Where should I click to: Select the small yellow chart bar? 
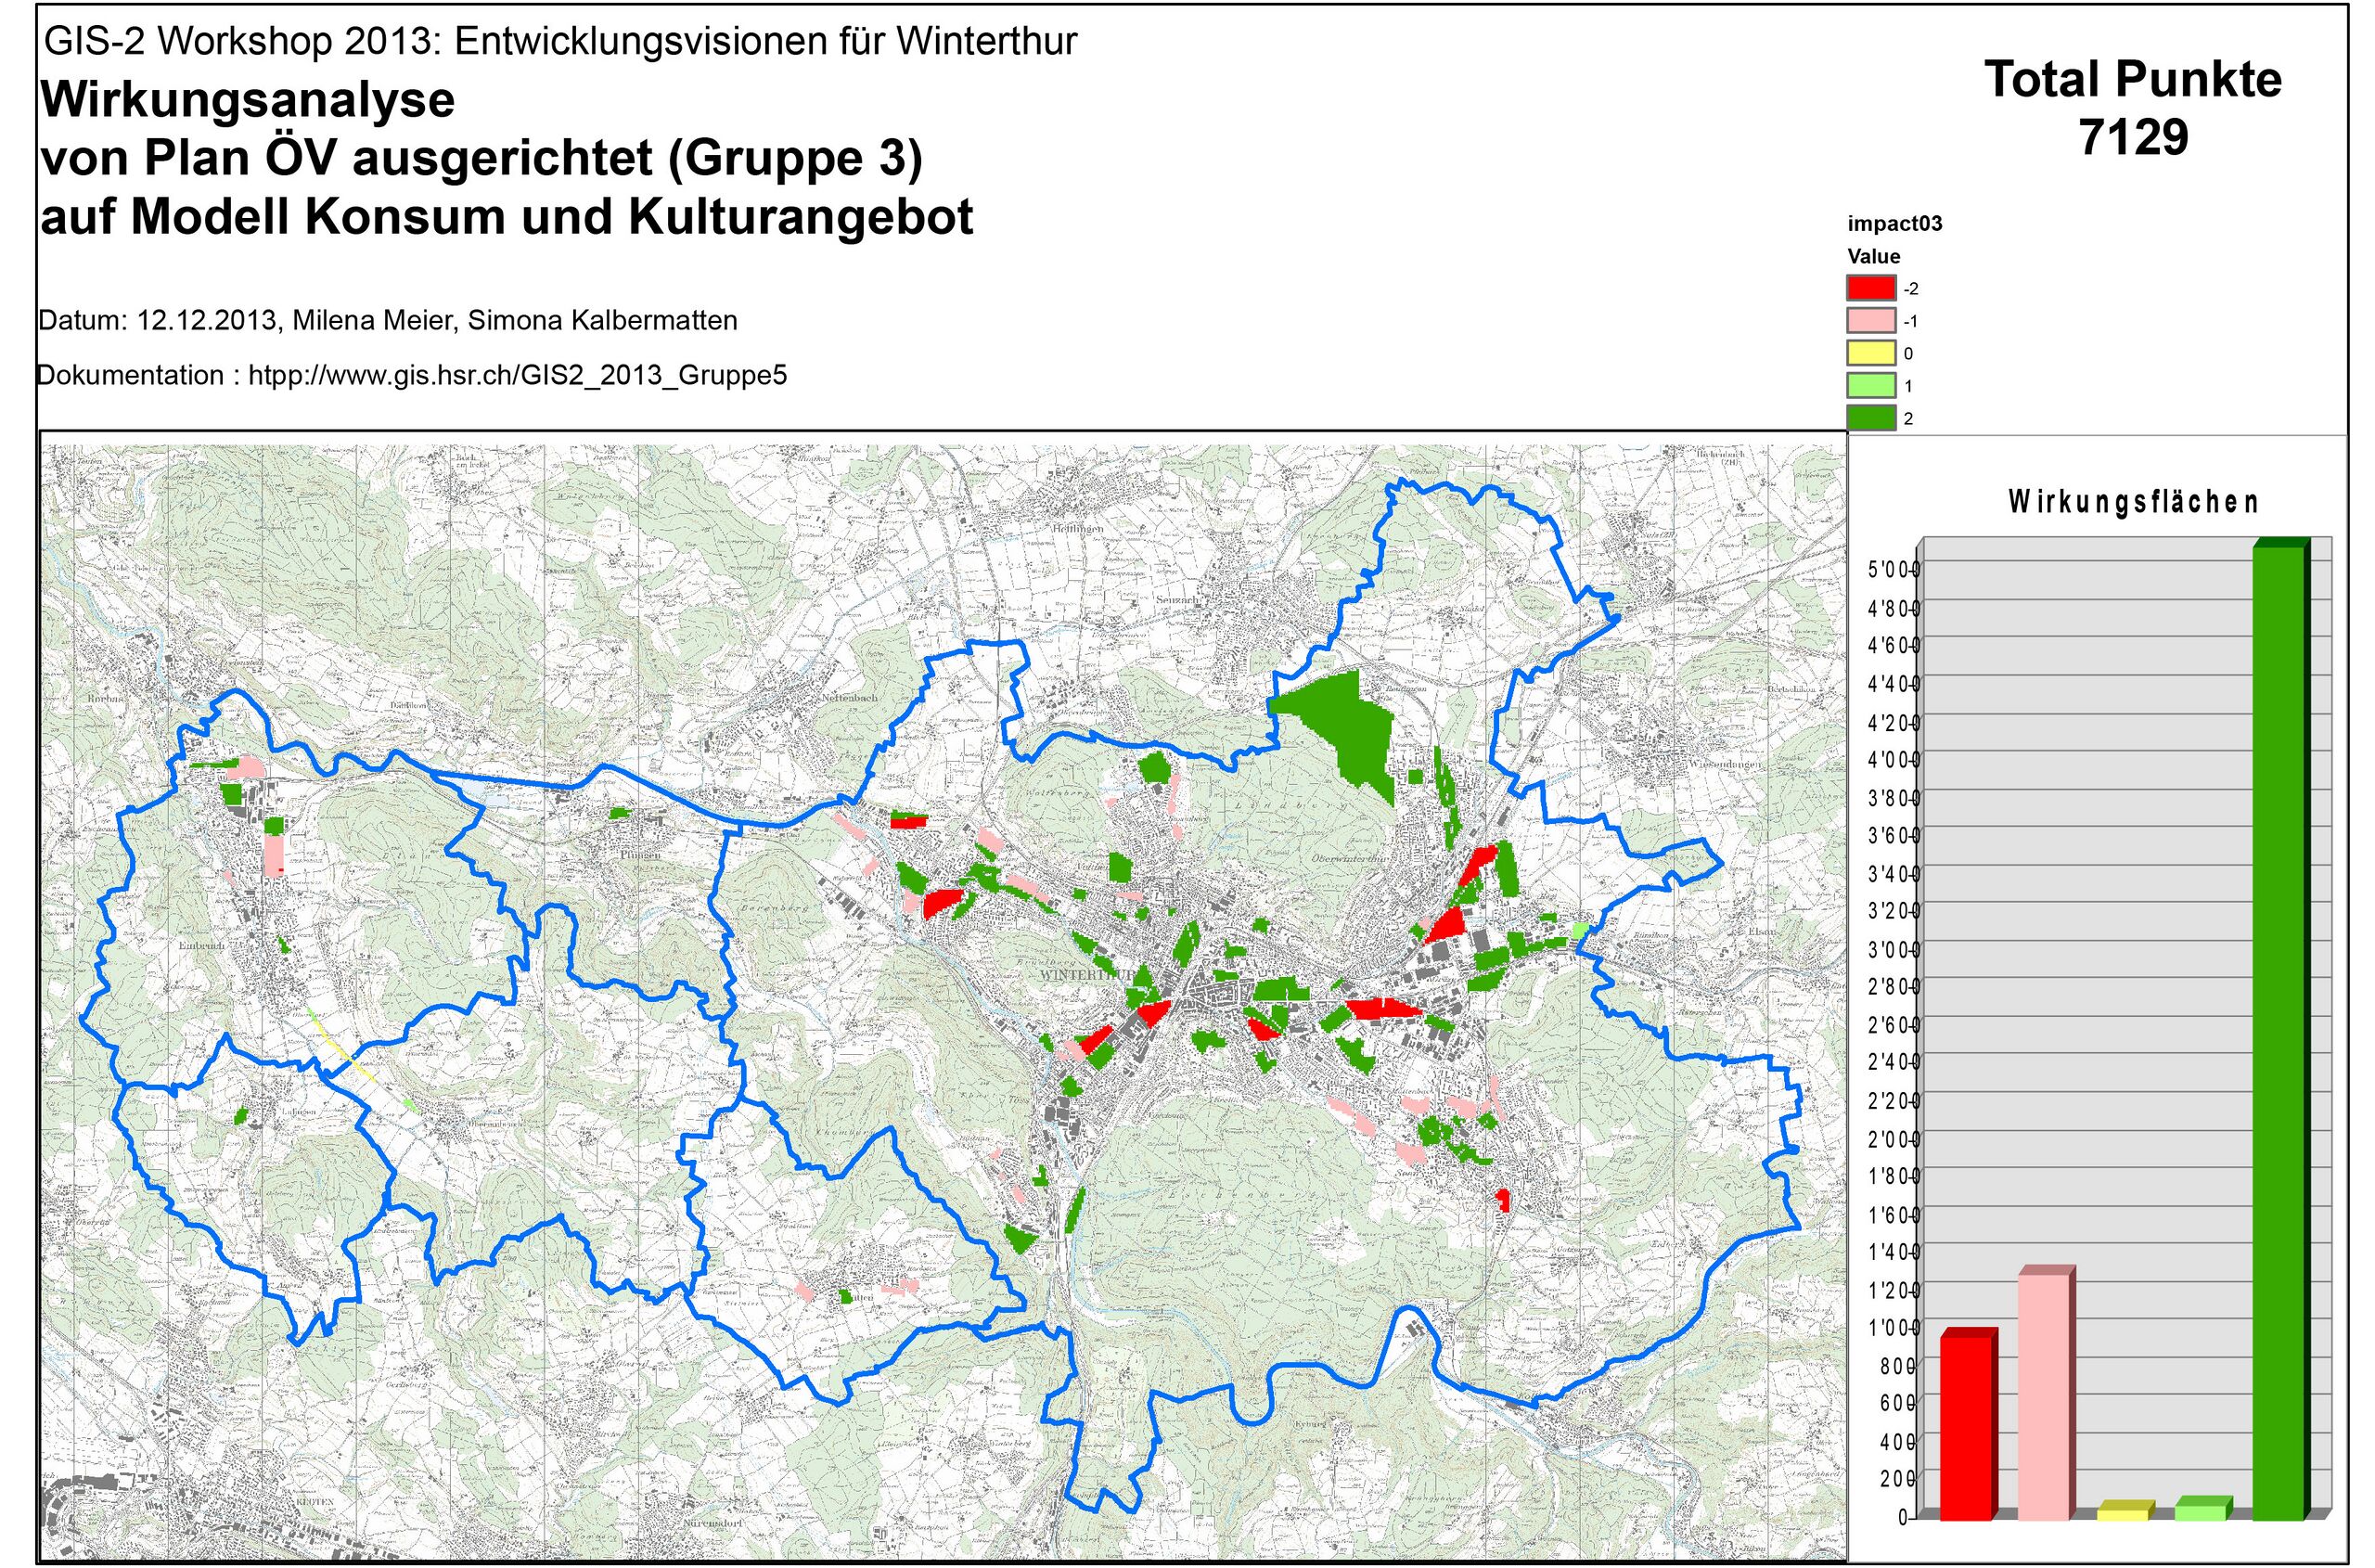[x=2121, y=1514]
